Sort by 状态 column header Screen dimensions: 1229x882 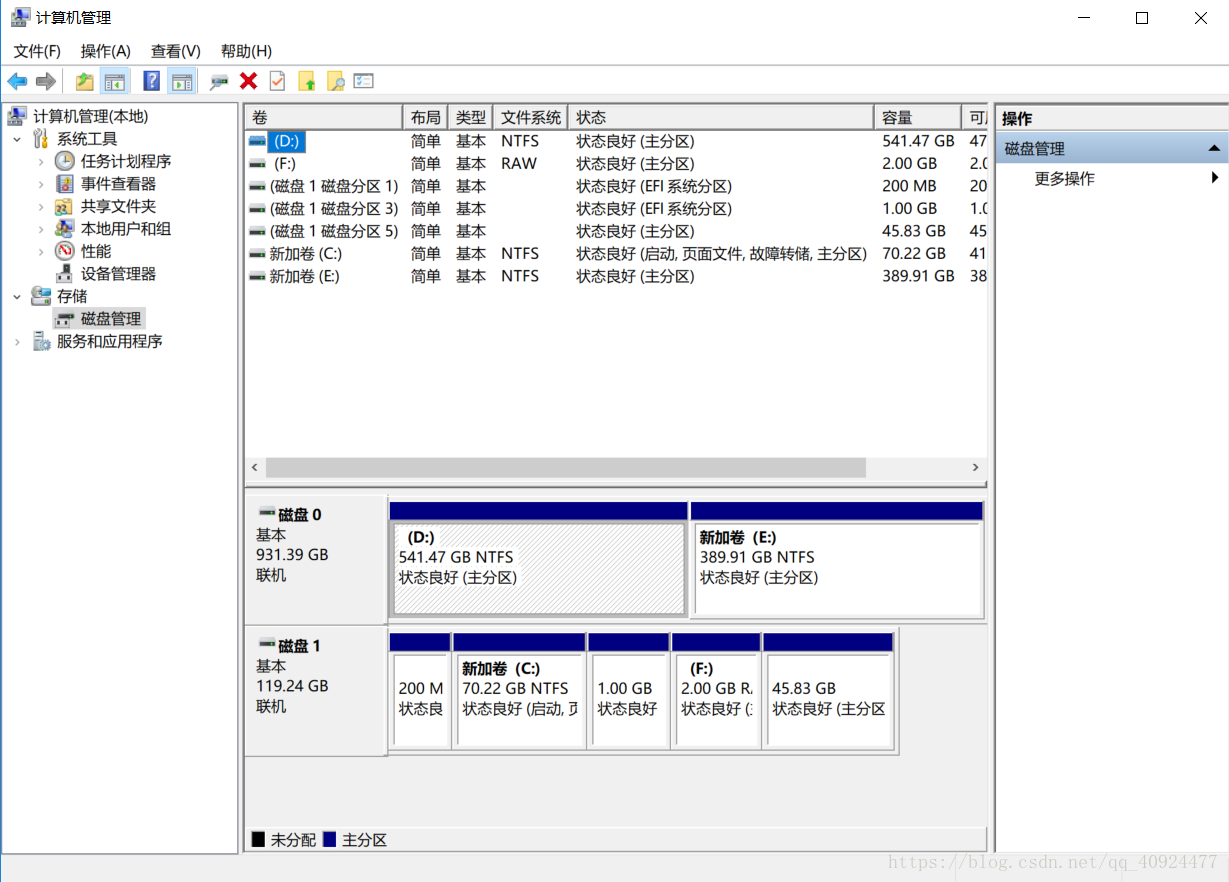point(720,117)
